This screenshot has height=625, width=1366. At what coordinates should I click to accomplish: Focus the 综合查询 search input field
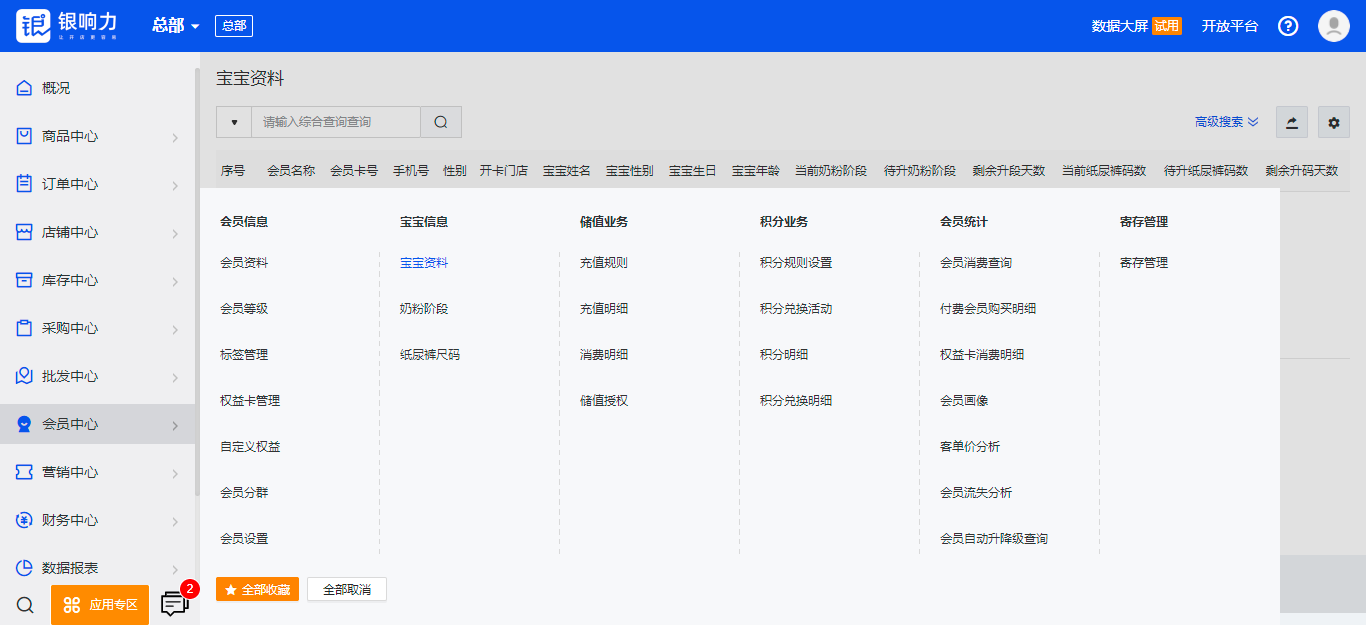[335, 122]
